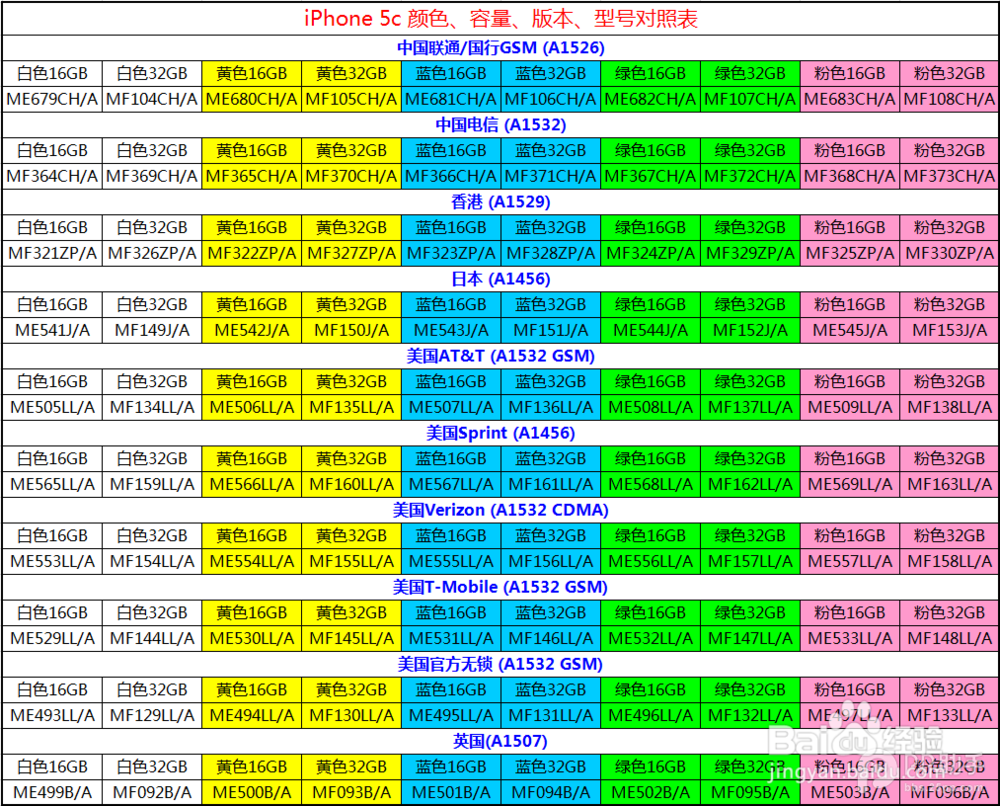Click pink cell MF330ZP/A

(949, 254)
